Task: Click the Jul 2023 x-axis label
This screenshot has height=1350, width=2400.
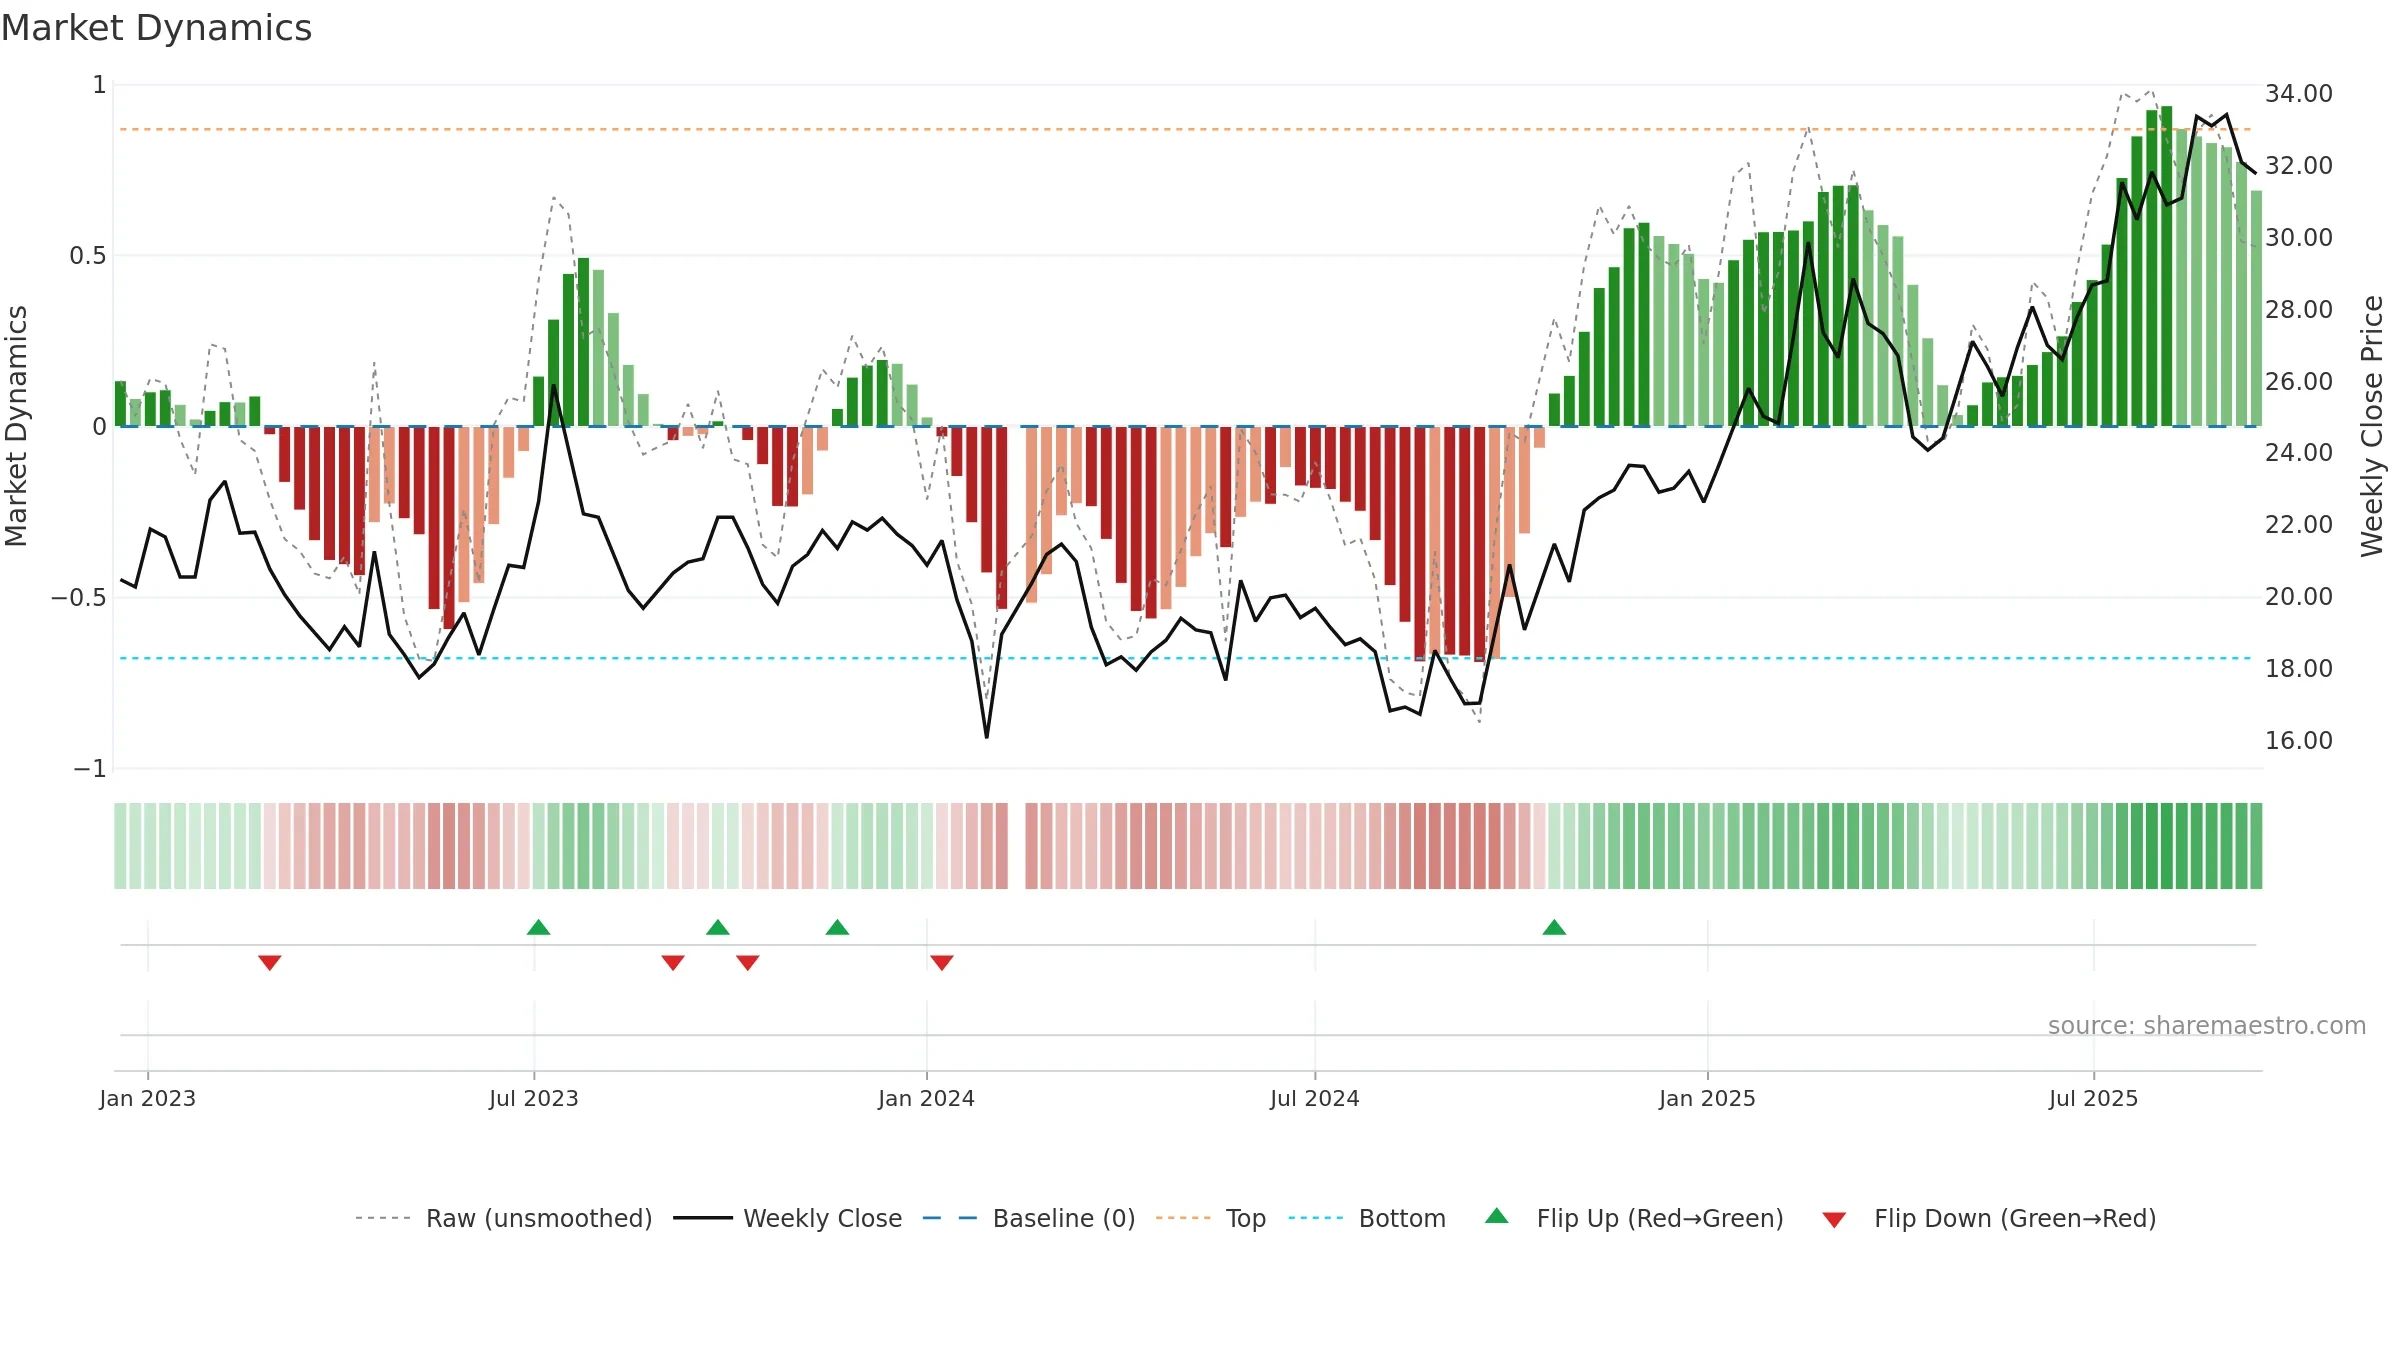Action: 534,1098
